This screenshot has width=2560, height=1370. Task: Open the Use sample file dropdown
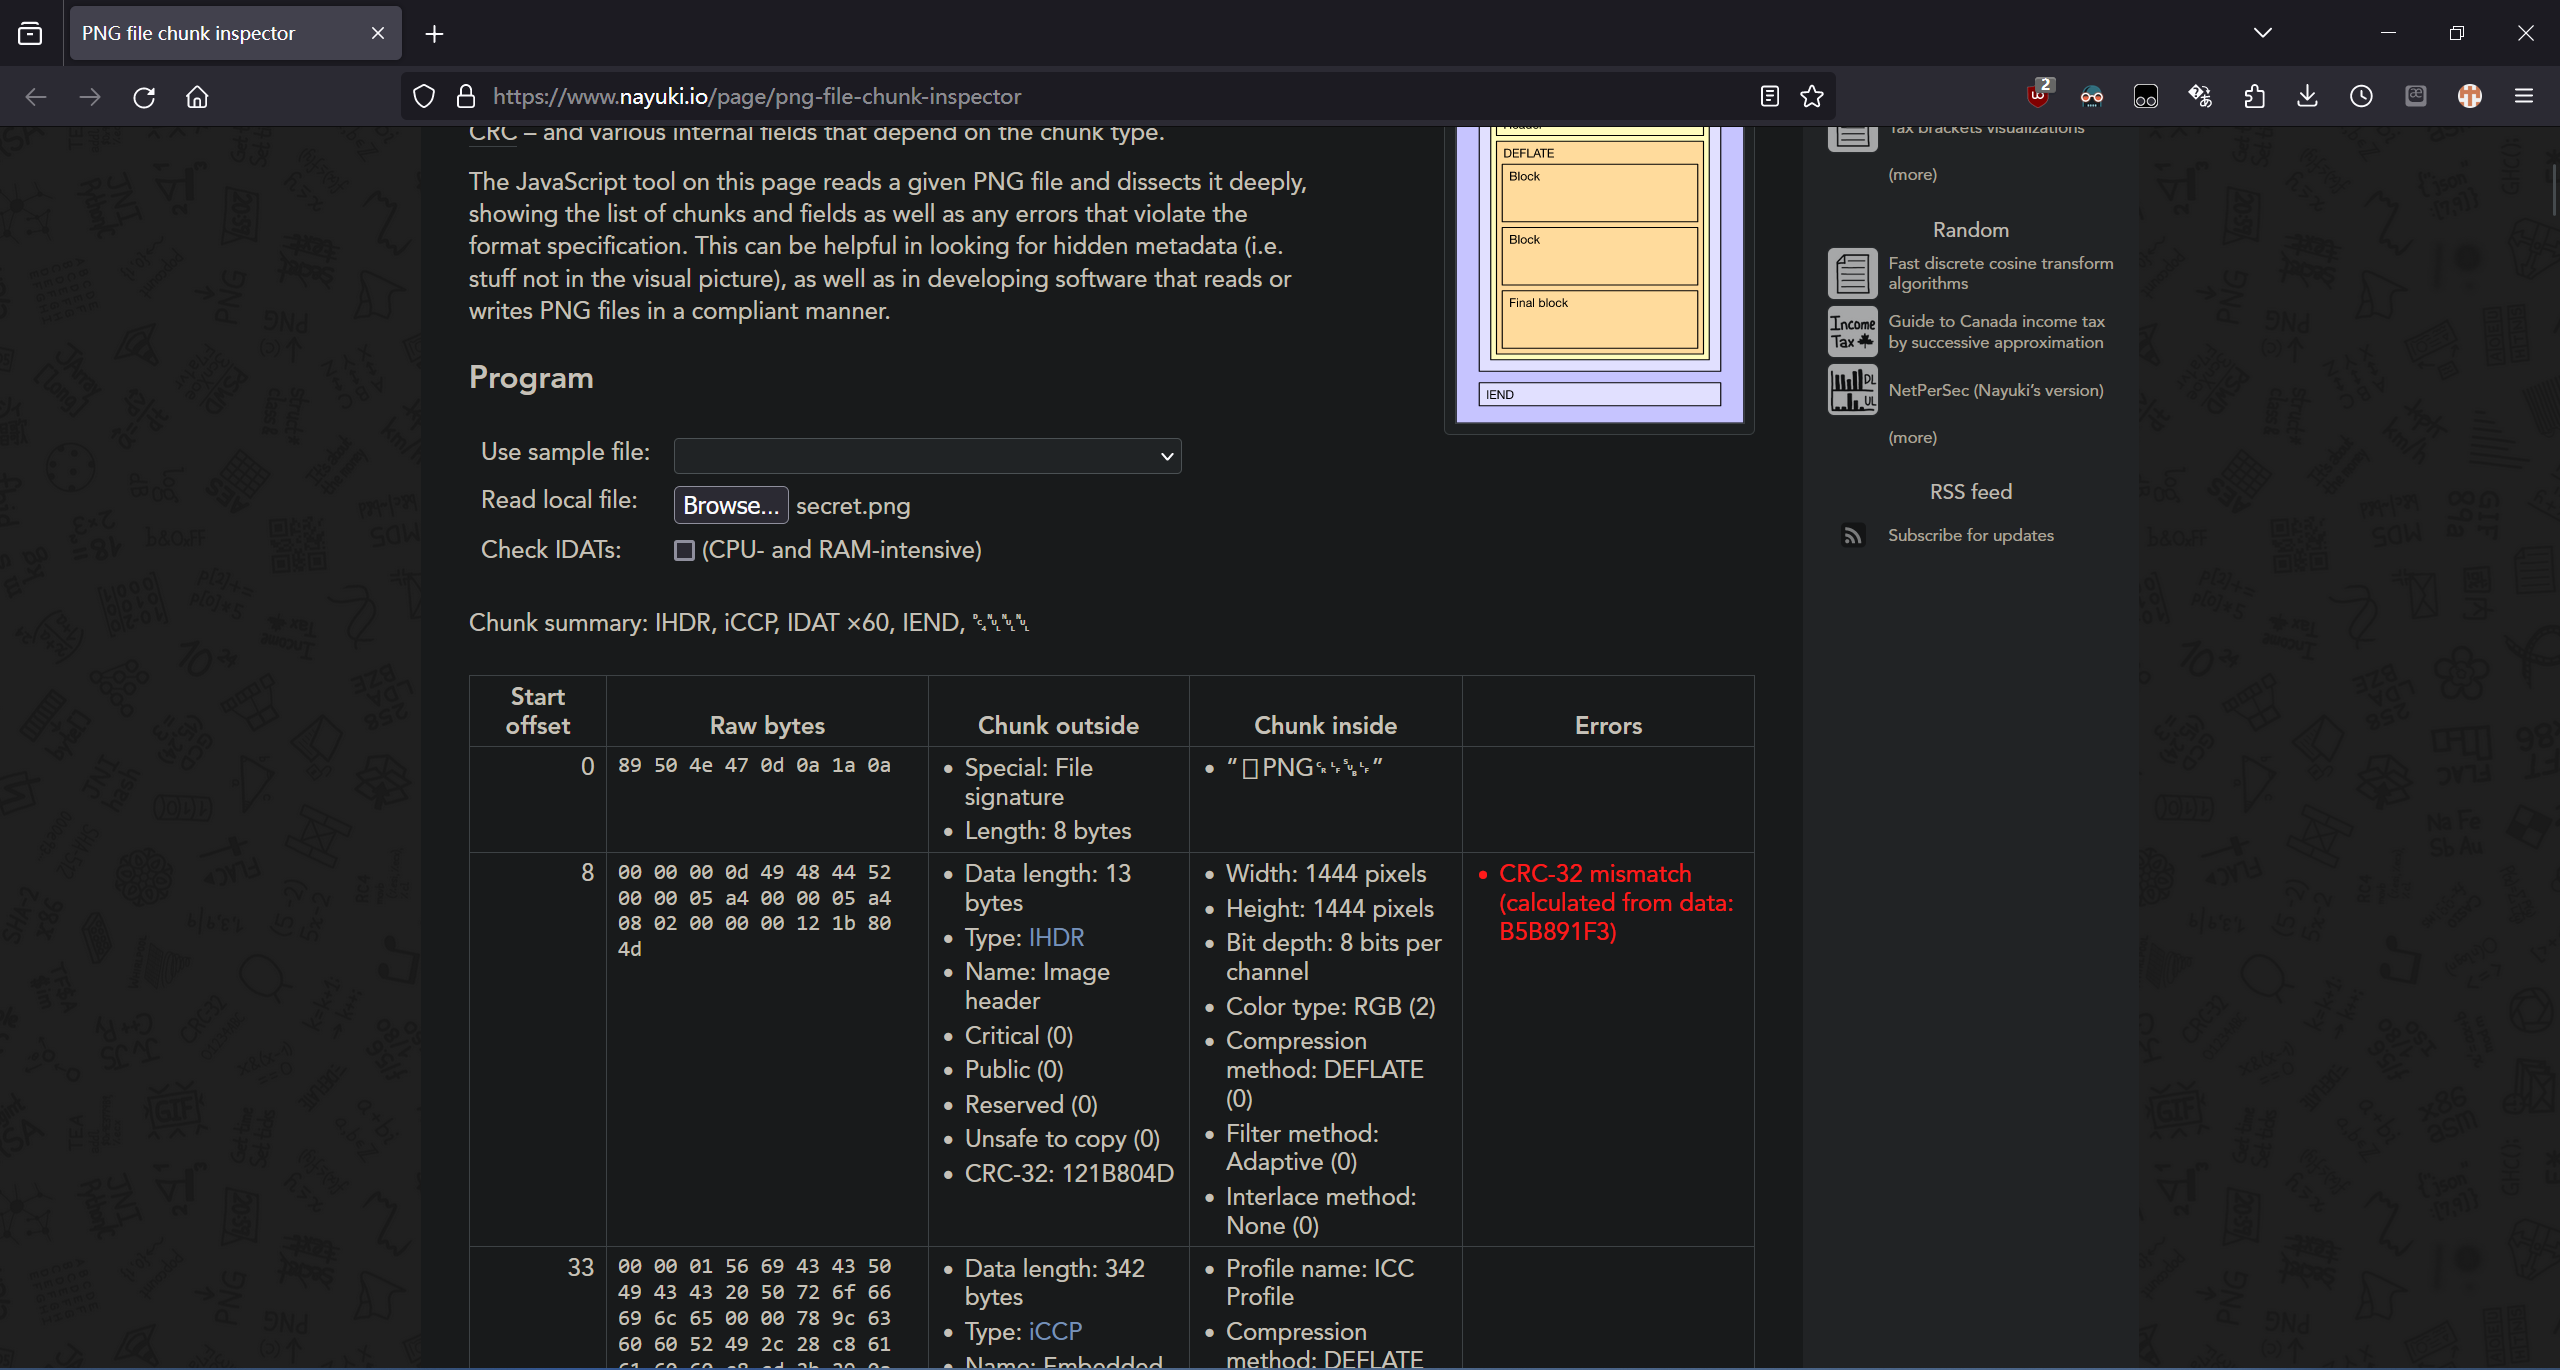[927, 456]
